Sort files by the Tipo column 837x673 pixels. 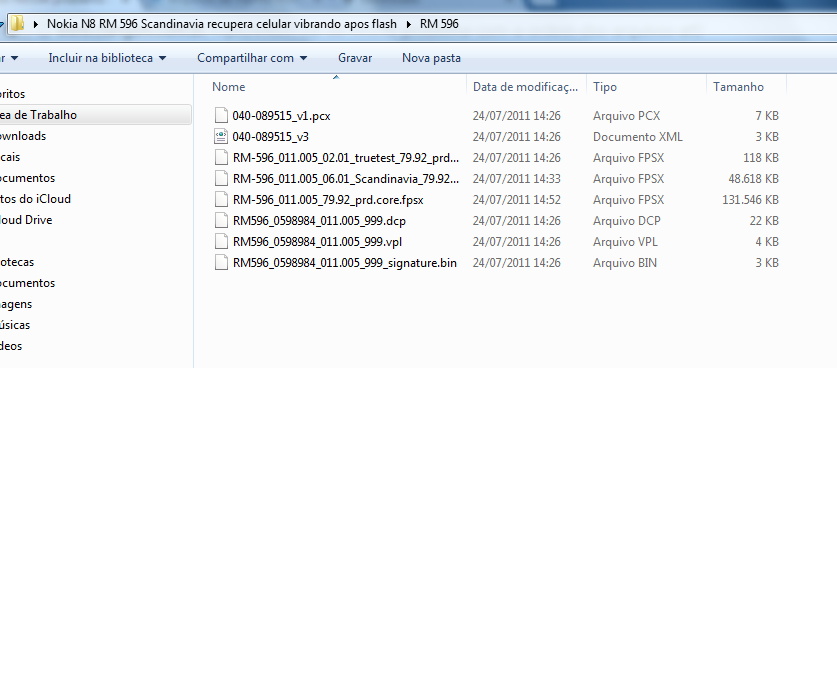[x=605, y=86]
